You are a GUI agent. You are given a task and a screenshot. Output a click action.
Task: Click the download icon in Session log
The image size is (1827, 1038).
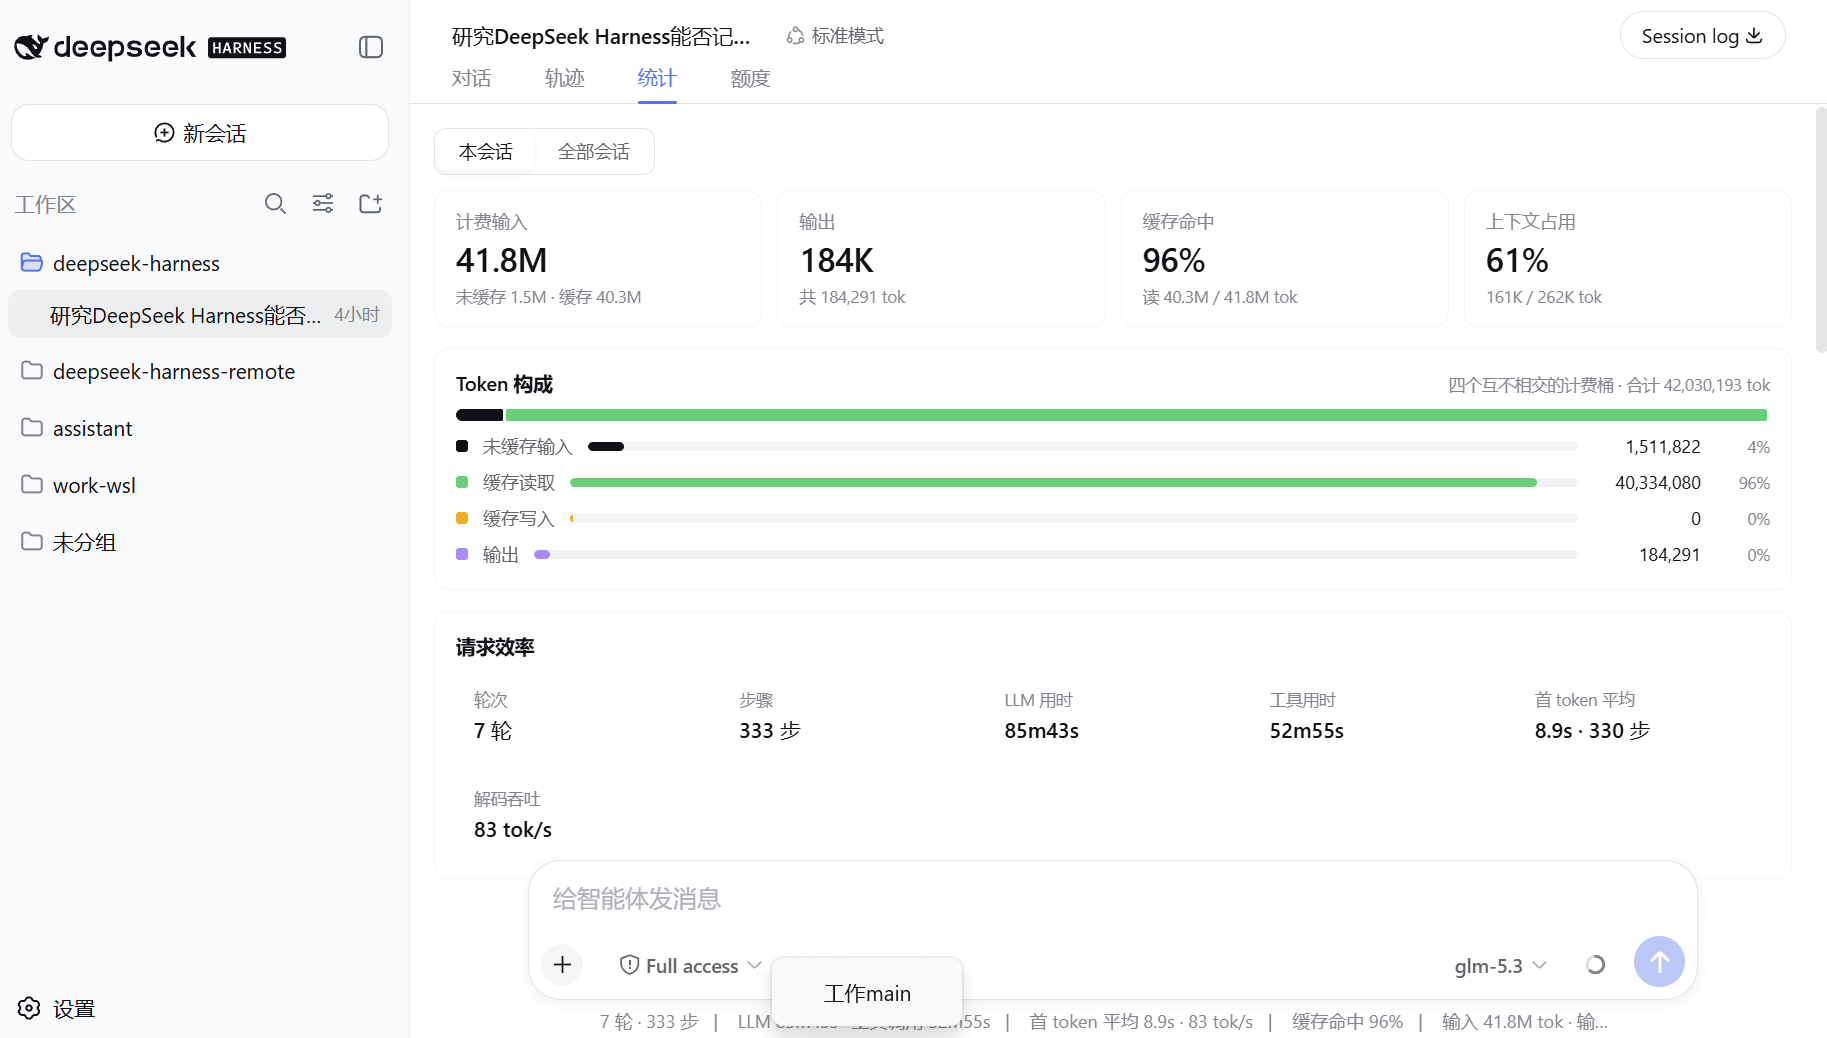click(x=1754, y=36)
